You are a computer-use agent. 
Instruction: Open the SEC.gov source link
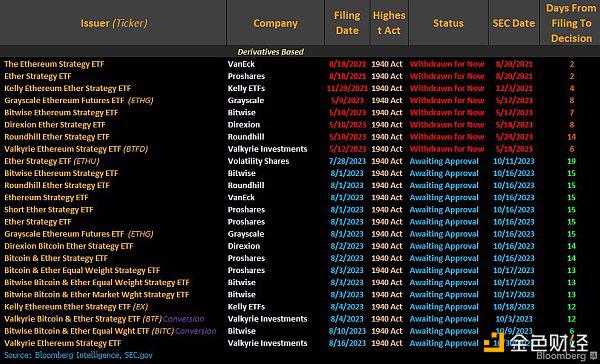(139, 355)
